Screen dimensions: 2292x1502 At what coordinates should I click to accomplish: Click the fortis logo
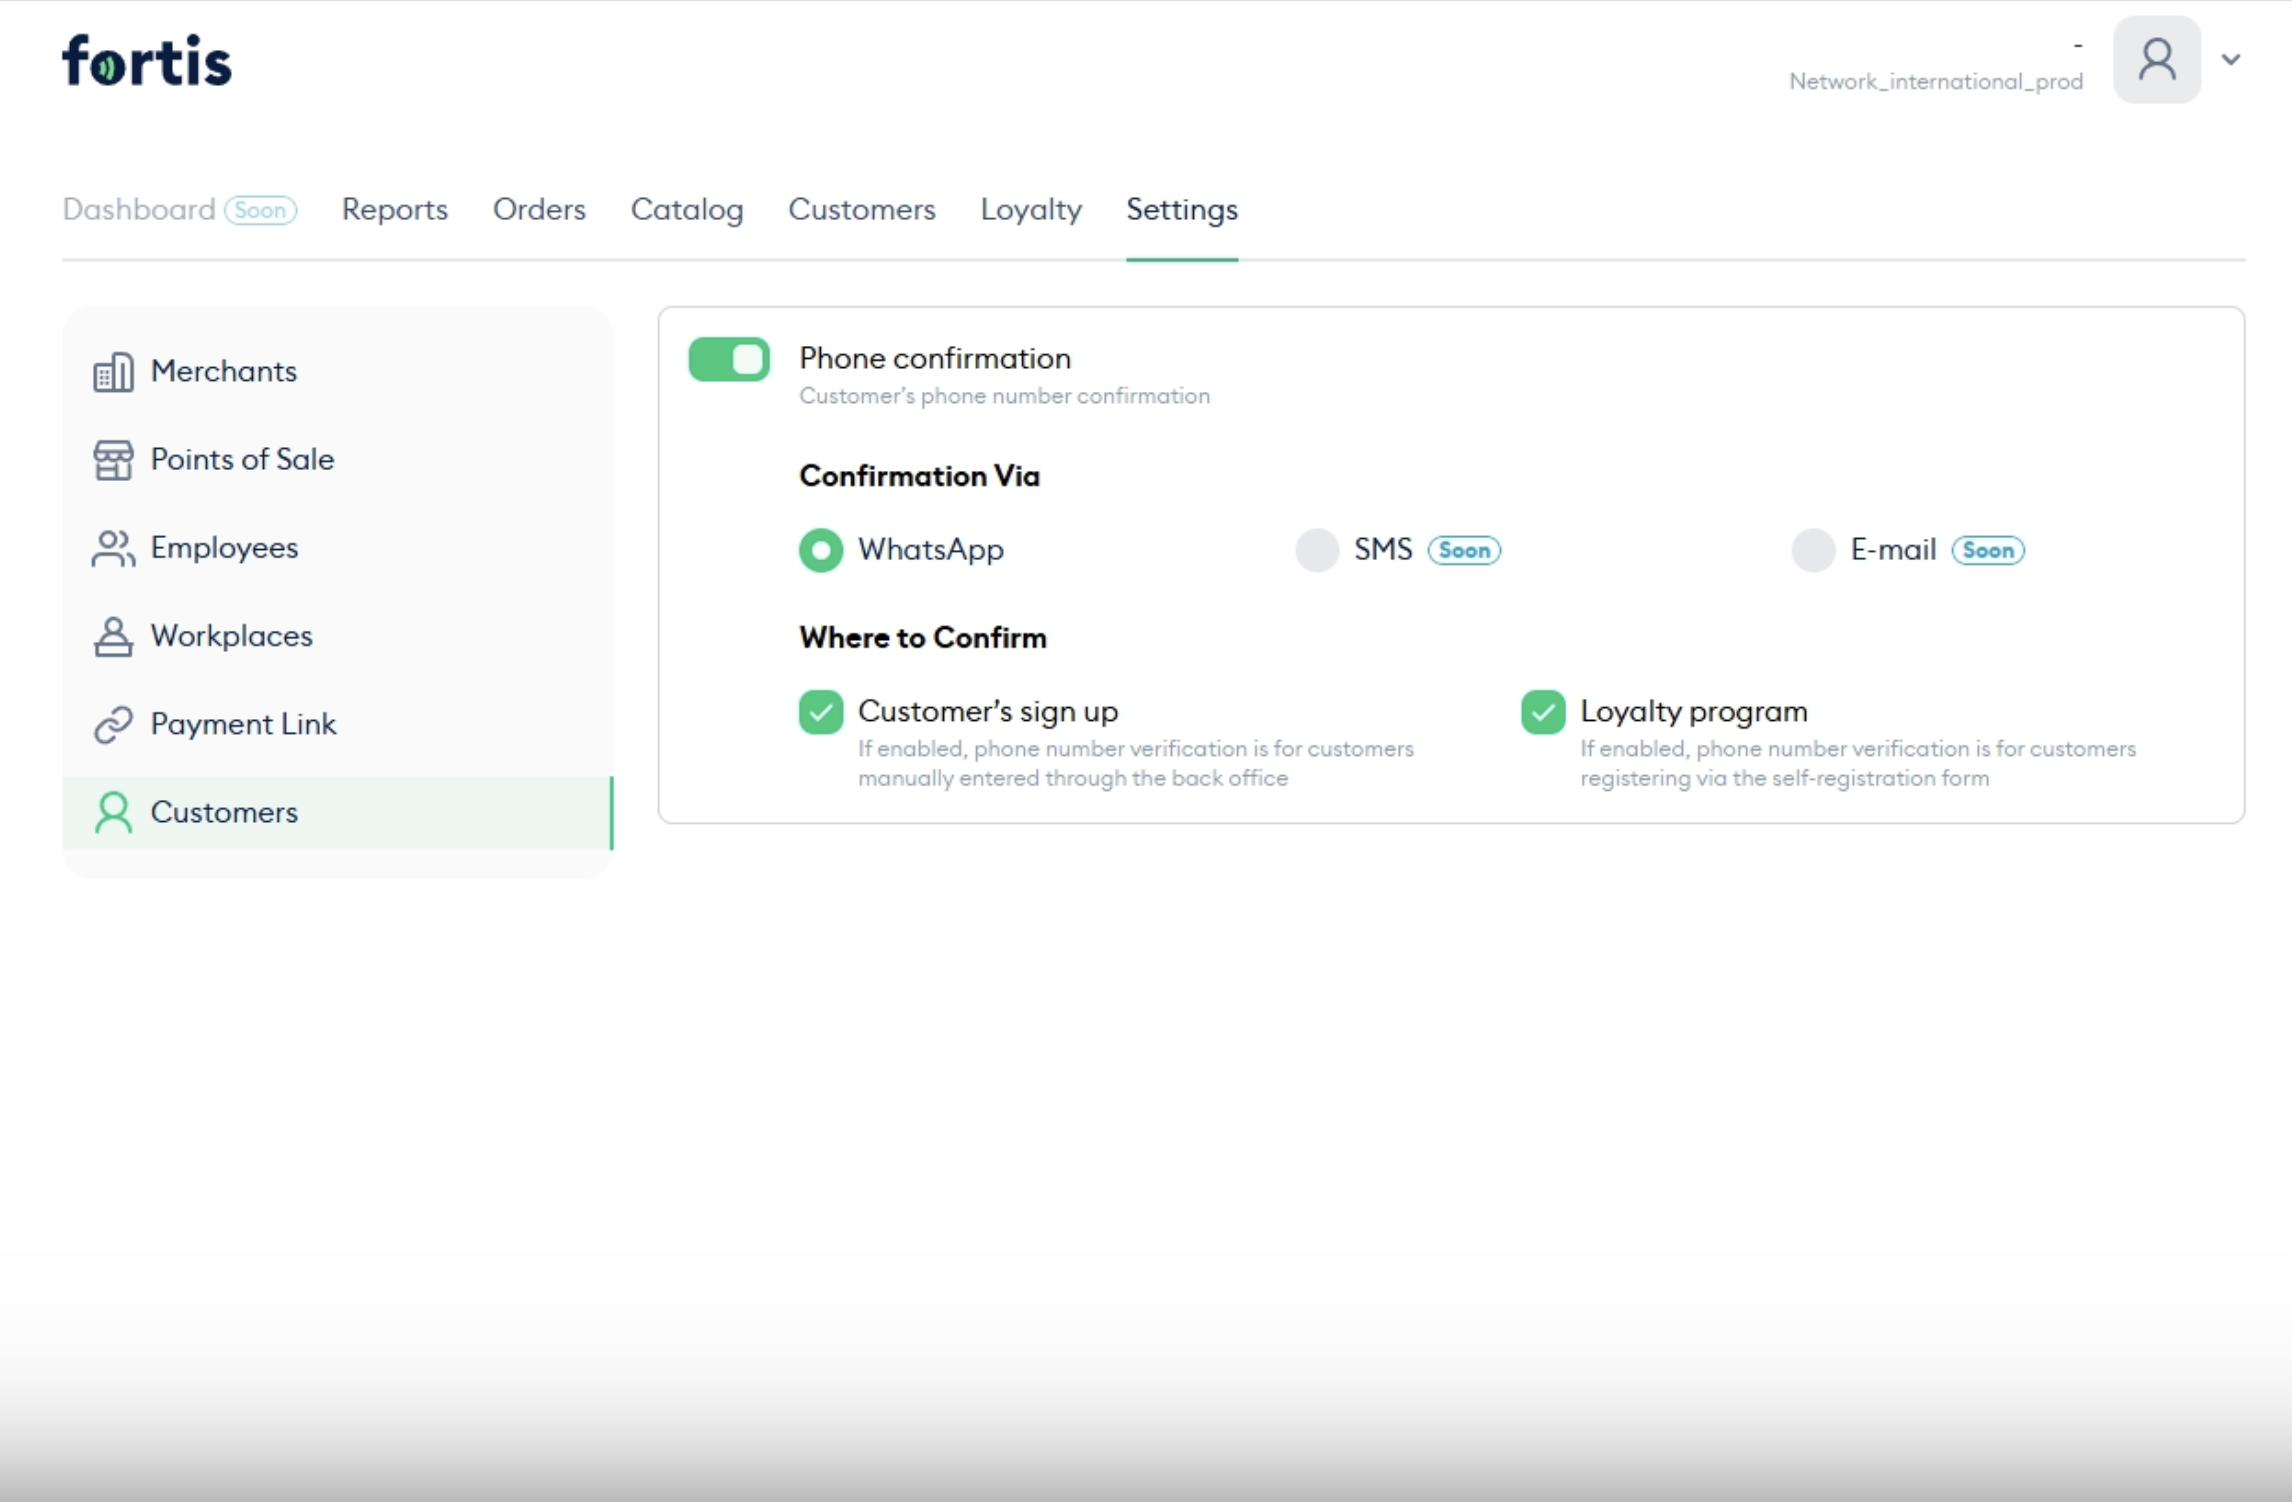tap(147, 60)
